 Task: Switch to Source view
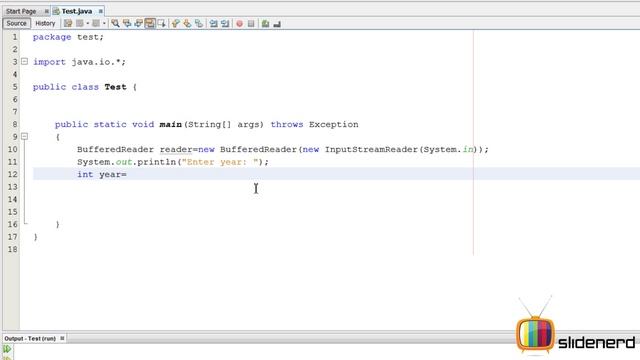(x=16, y=24)
